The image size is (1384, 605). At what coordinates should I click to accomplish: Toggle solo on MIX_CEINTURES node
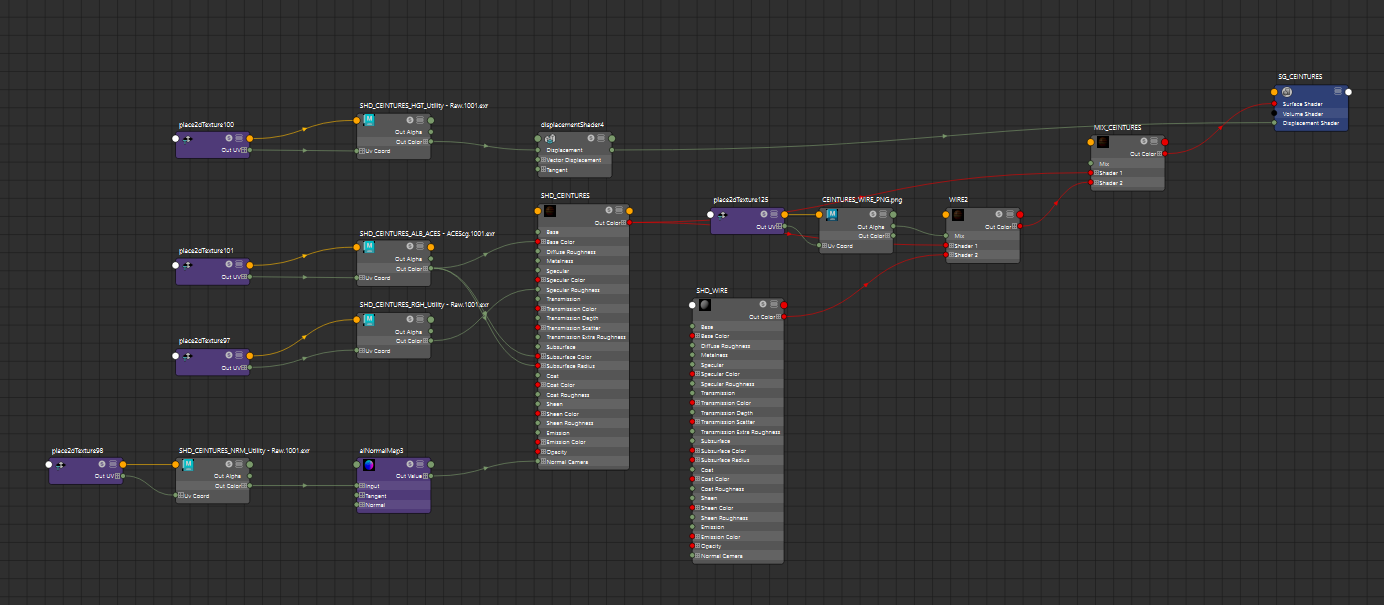(x=1144, y=141)
